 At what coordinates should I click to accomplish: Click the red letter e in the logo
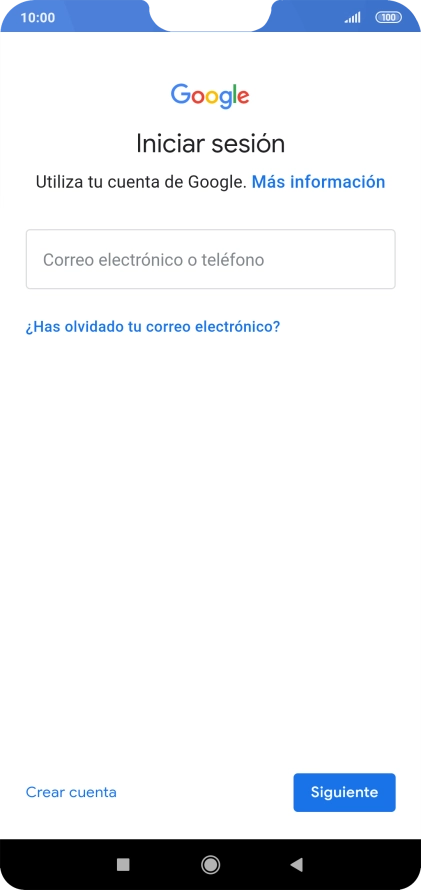[243, 97]
